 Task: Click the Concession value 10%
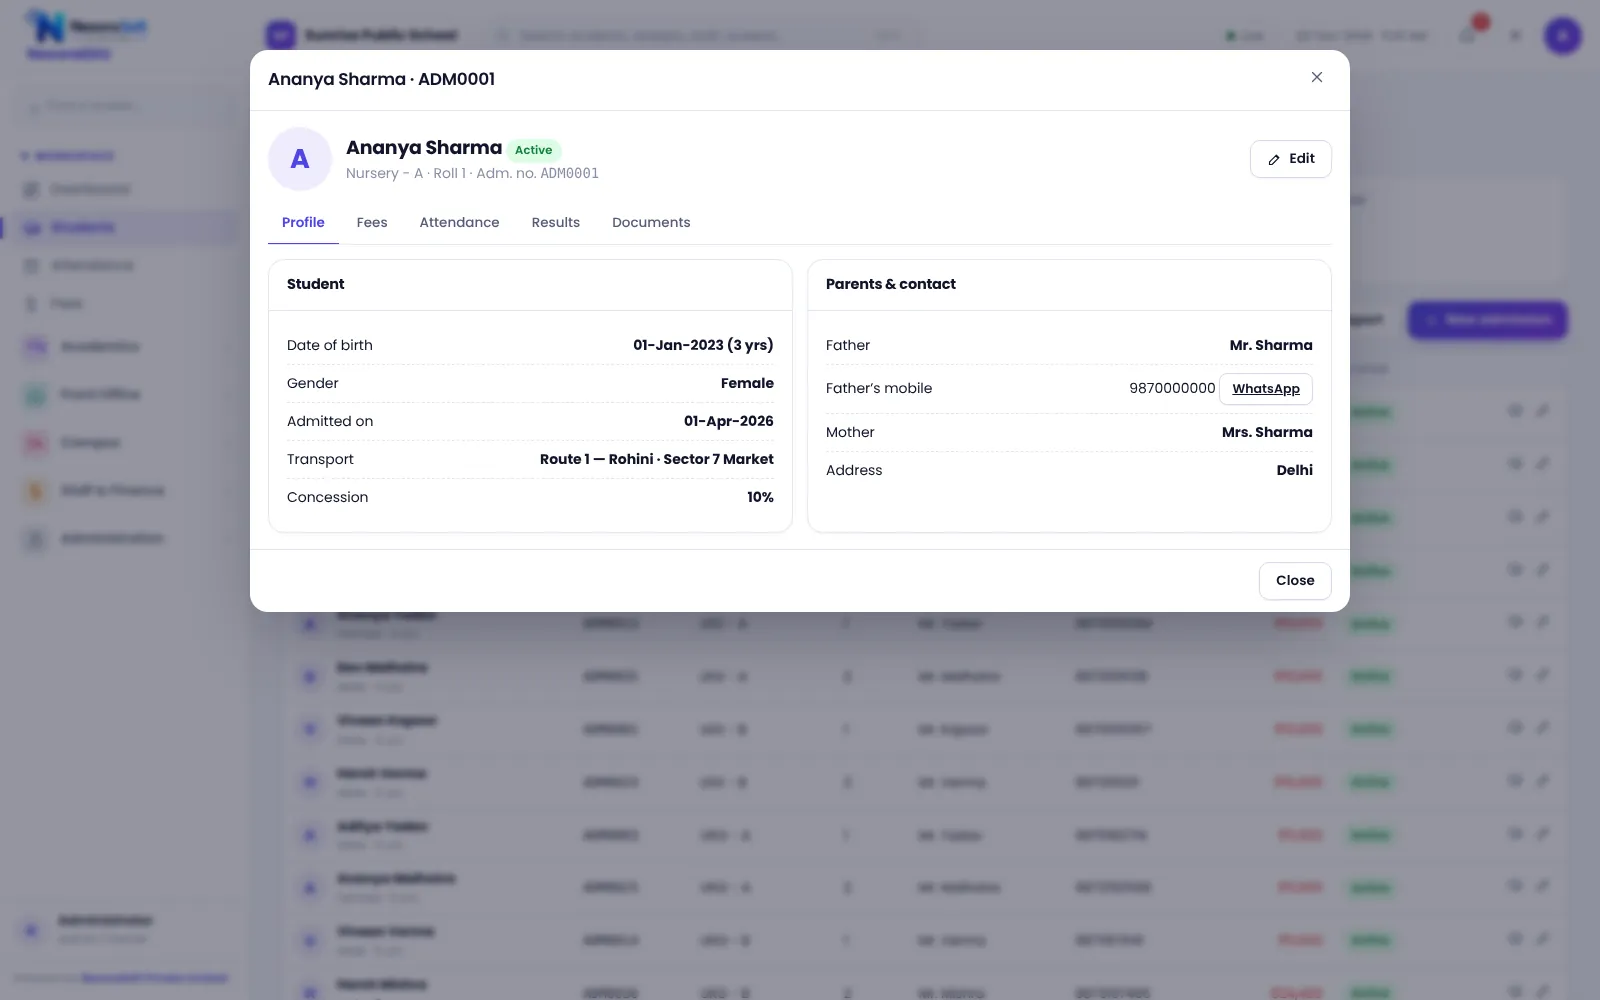(760, 497)
